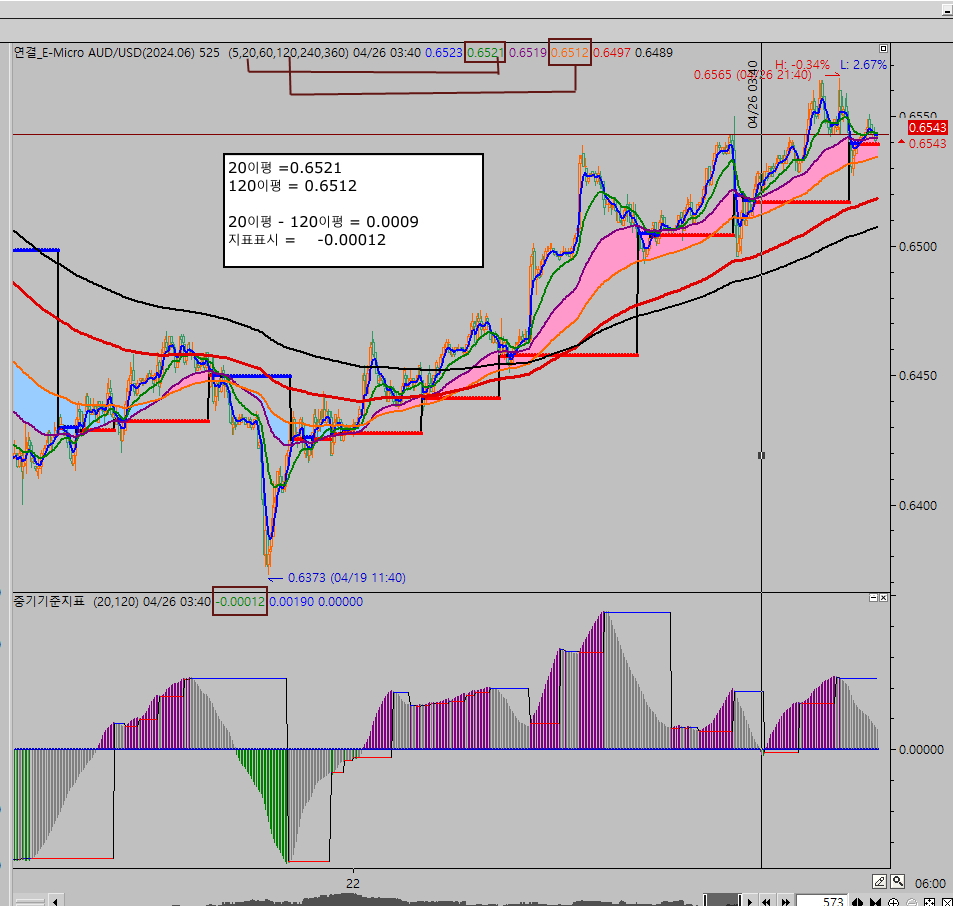953x906 pixels.
Task: Close the 중기기준지표 indicator pane
Action: pyautogui.click(x=883, y=598)
